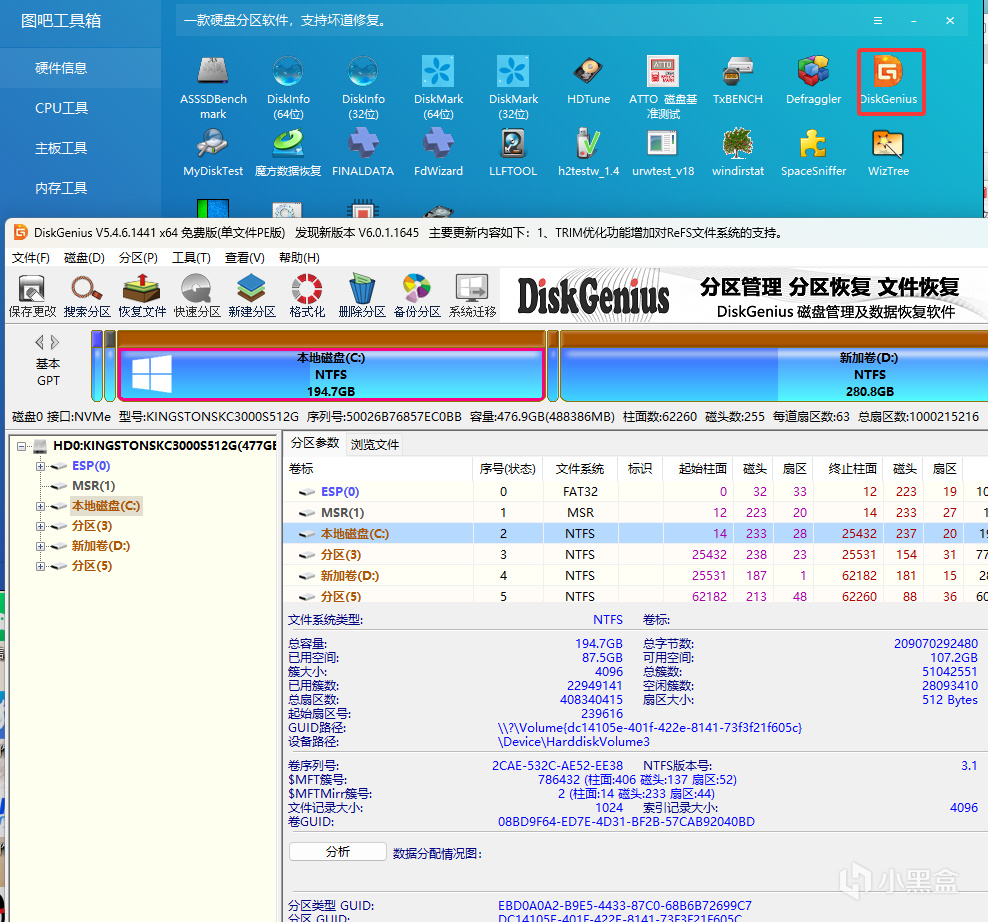Screen dimensions: 988x922
Task: Open FINALDATA icon
Action: point(363,153)
